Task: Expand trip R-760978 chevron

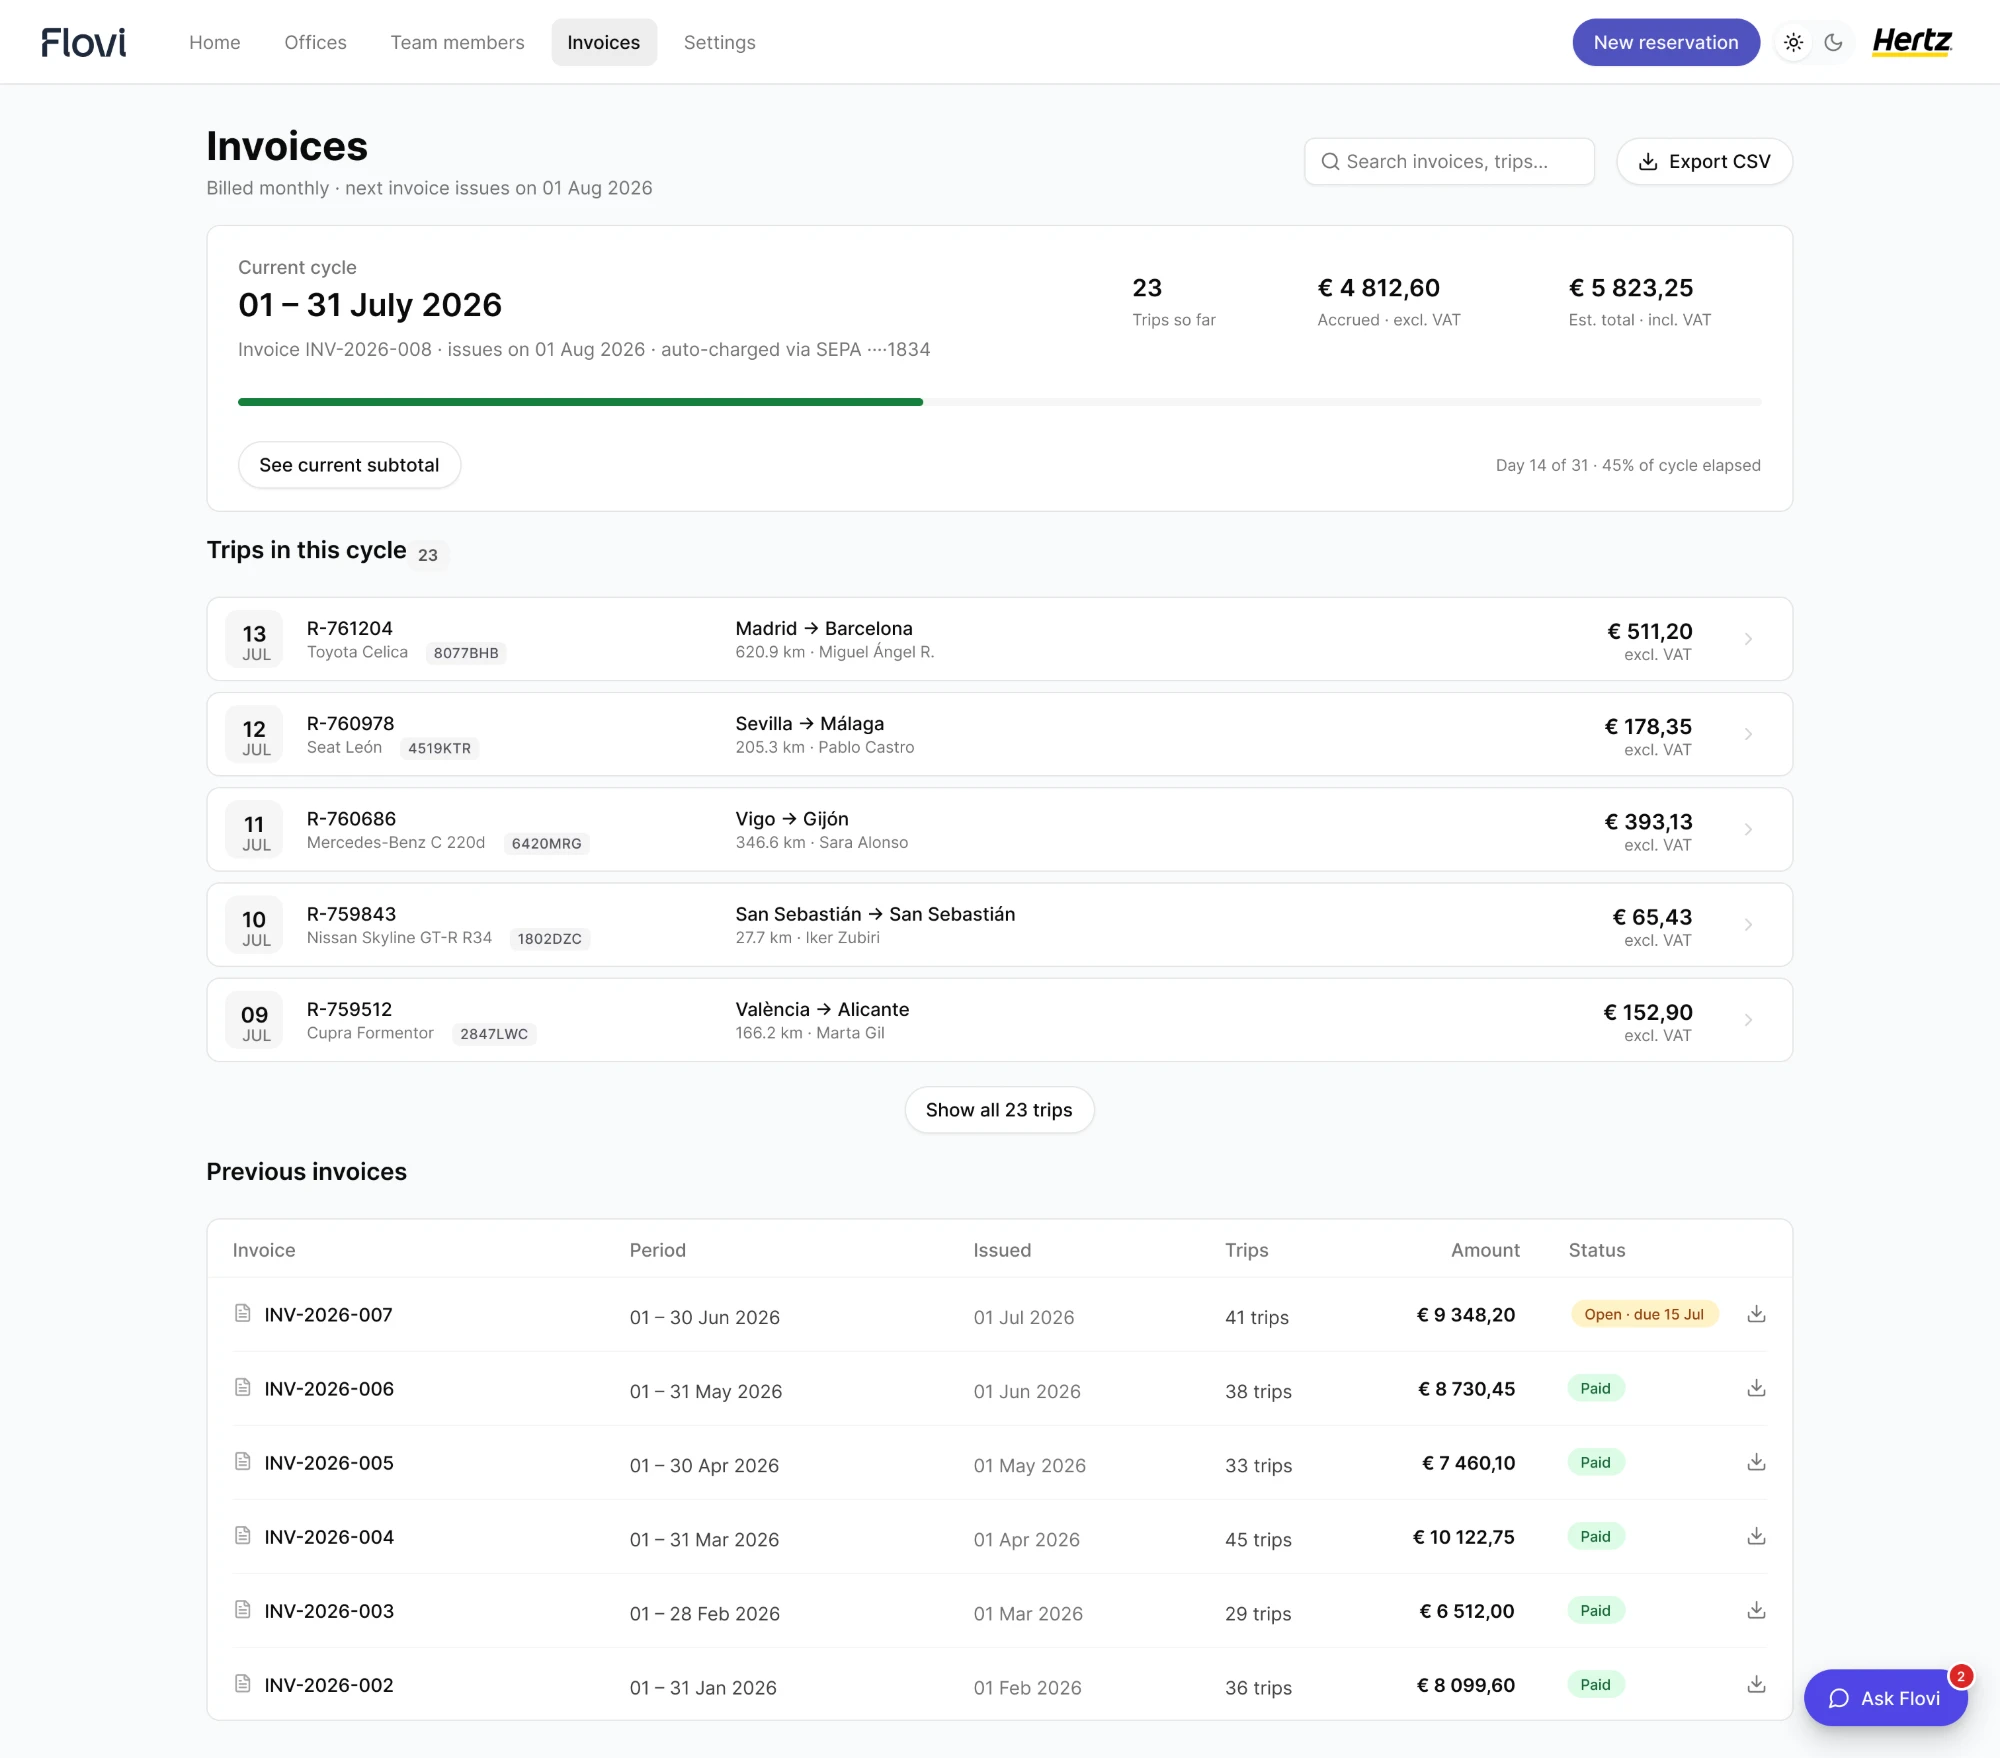Action: tap(1748, 734)
